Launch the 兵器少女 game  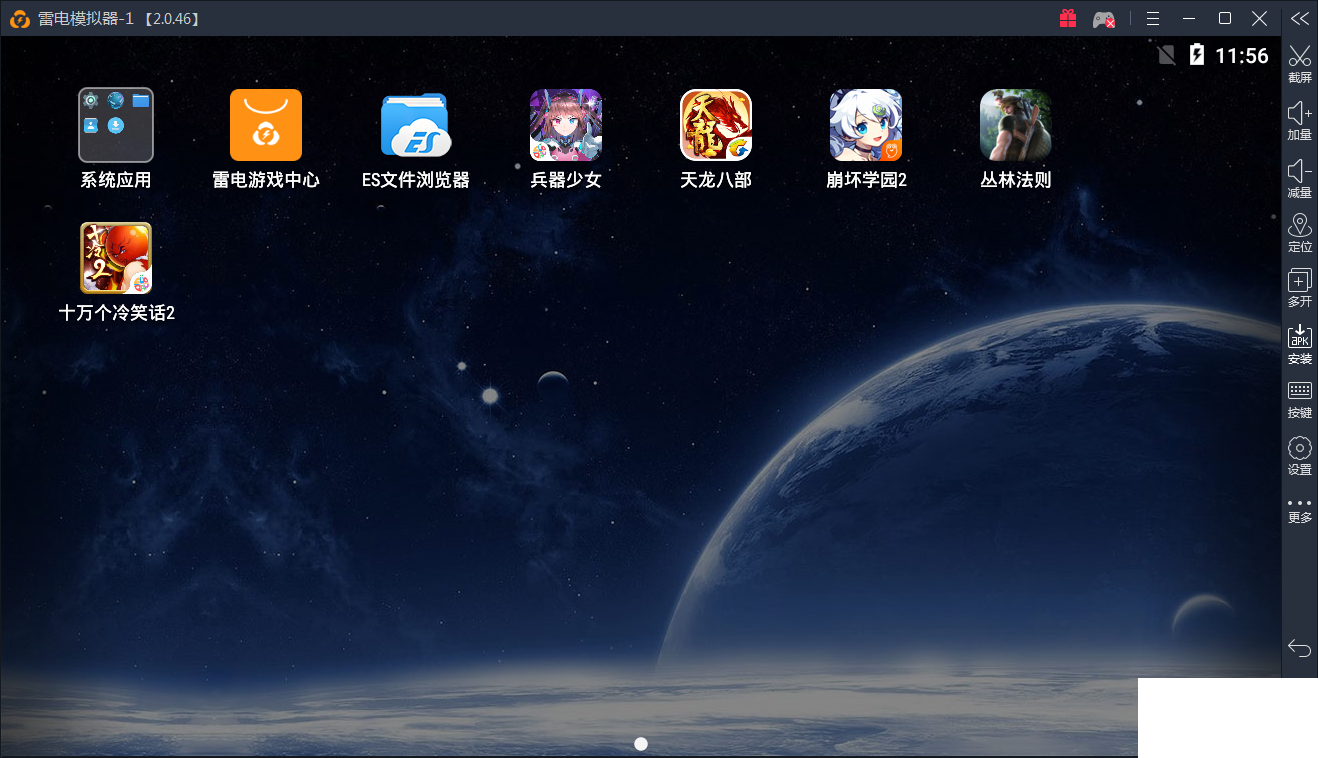(x=566, y=125)
